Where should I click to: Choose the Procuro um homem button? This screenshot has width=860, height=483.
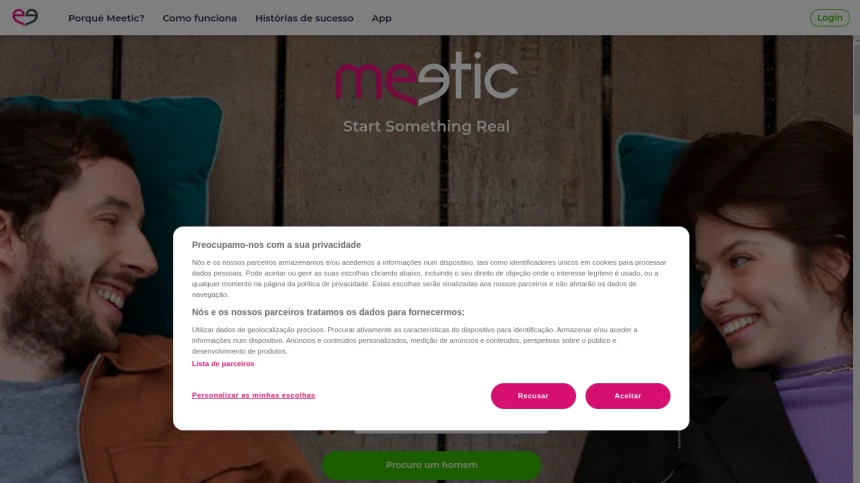tap(432, 465)
